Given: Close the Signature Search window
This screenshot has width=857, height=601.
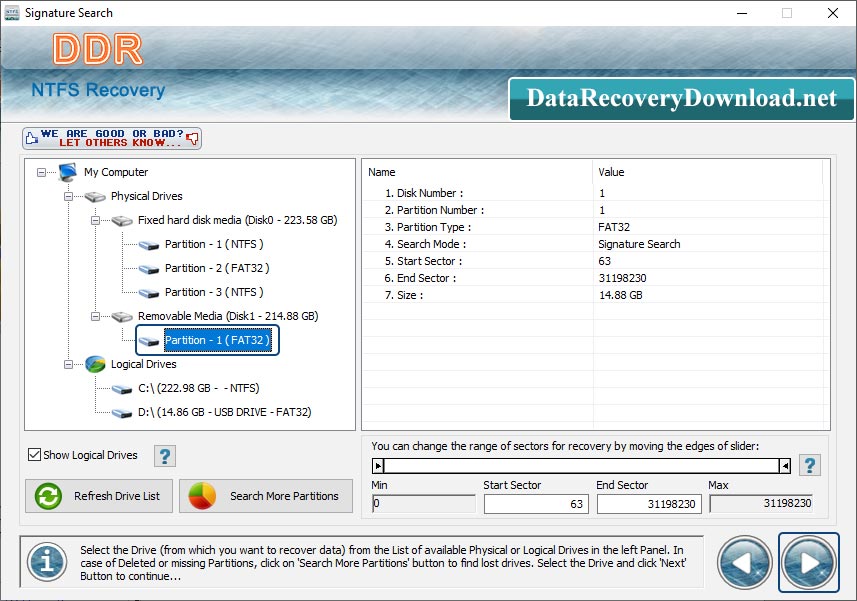Looking at the screenshot, I should click(832, 13).
